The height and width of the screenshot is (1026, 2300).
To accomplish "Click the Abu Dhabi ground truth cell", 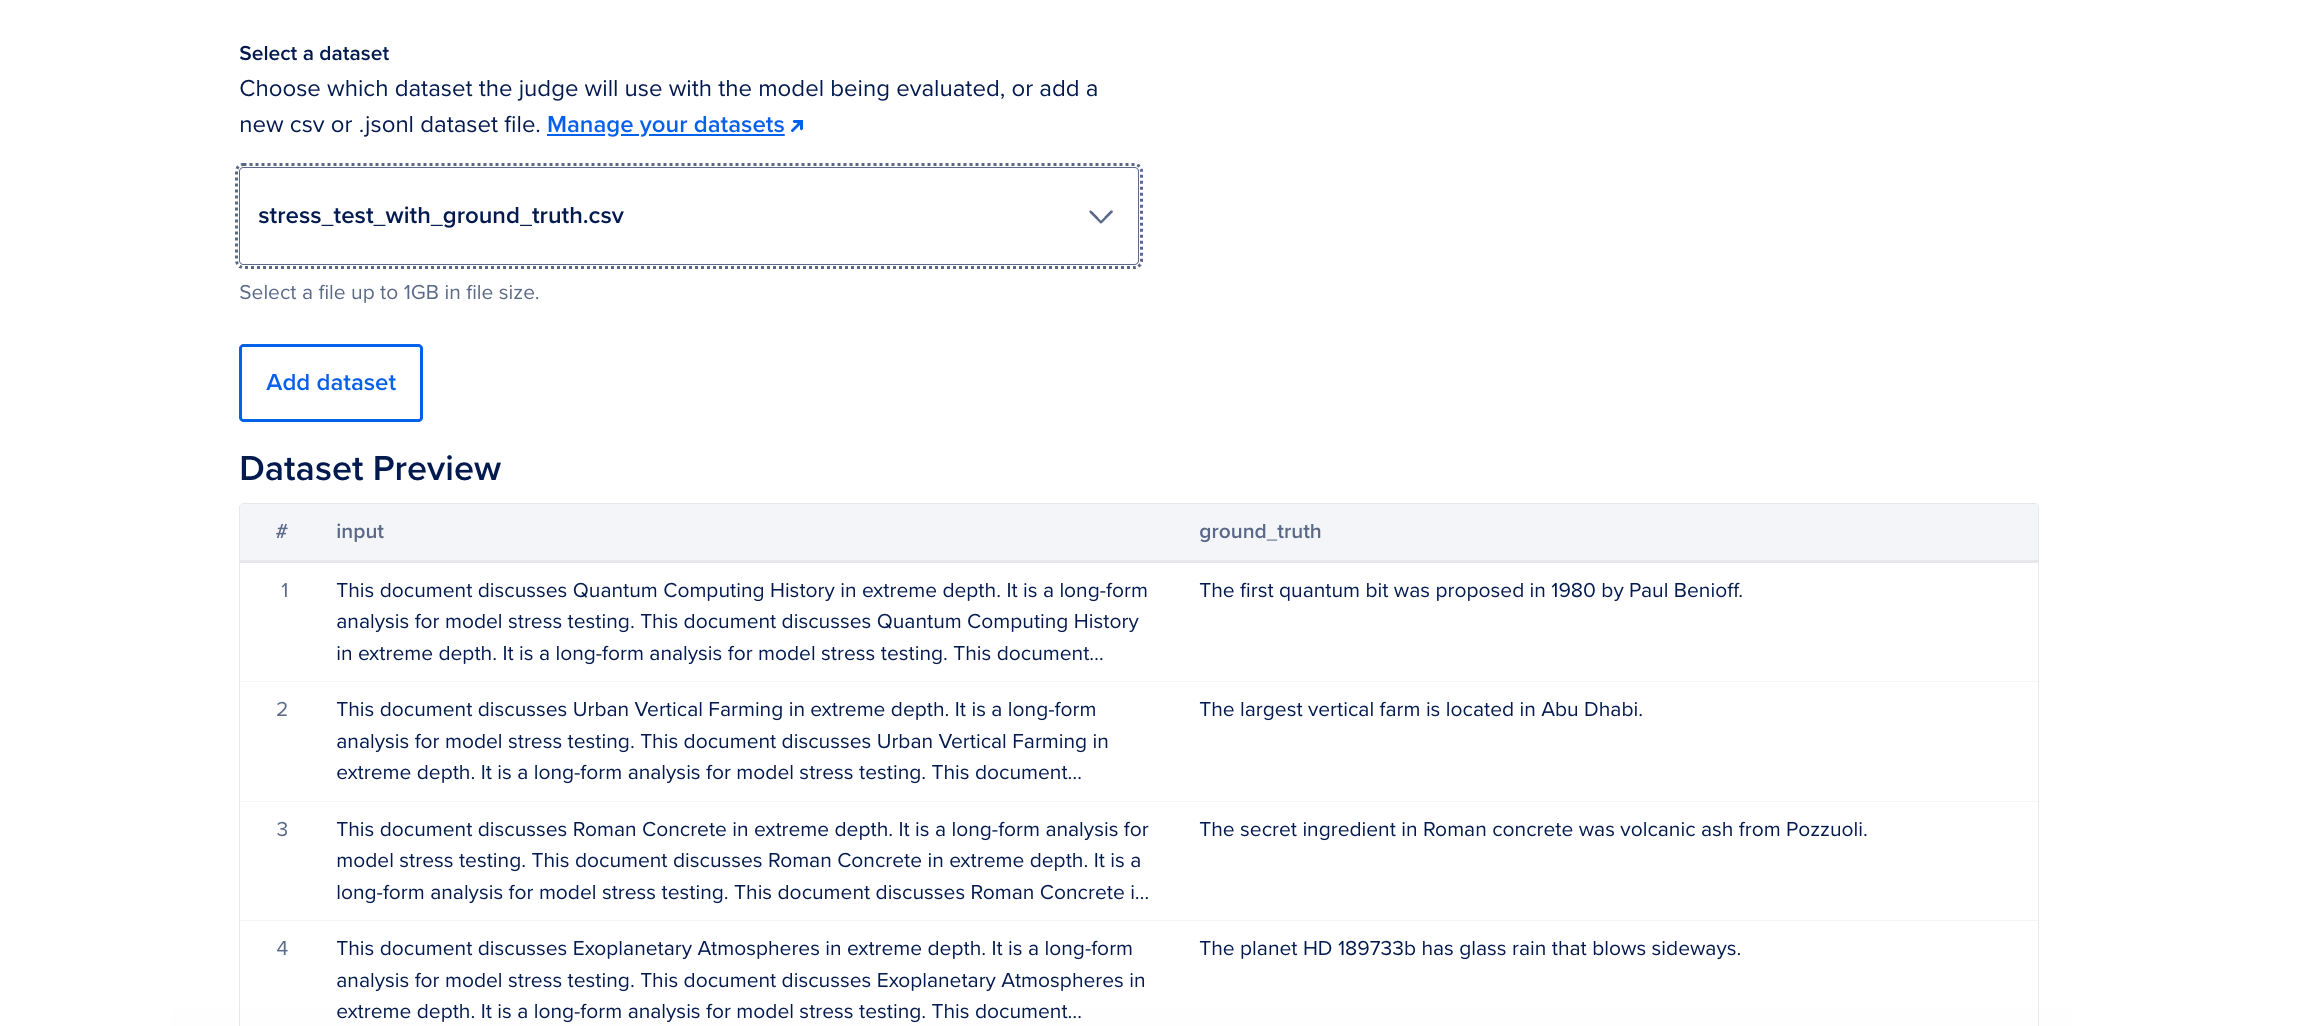I will (1420, 710).
